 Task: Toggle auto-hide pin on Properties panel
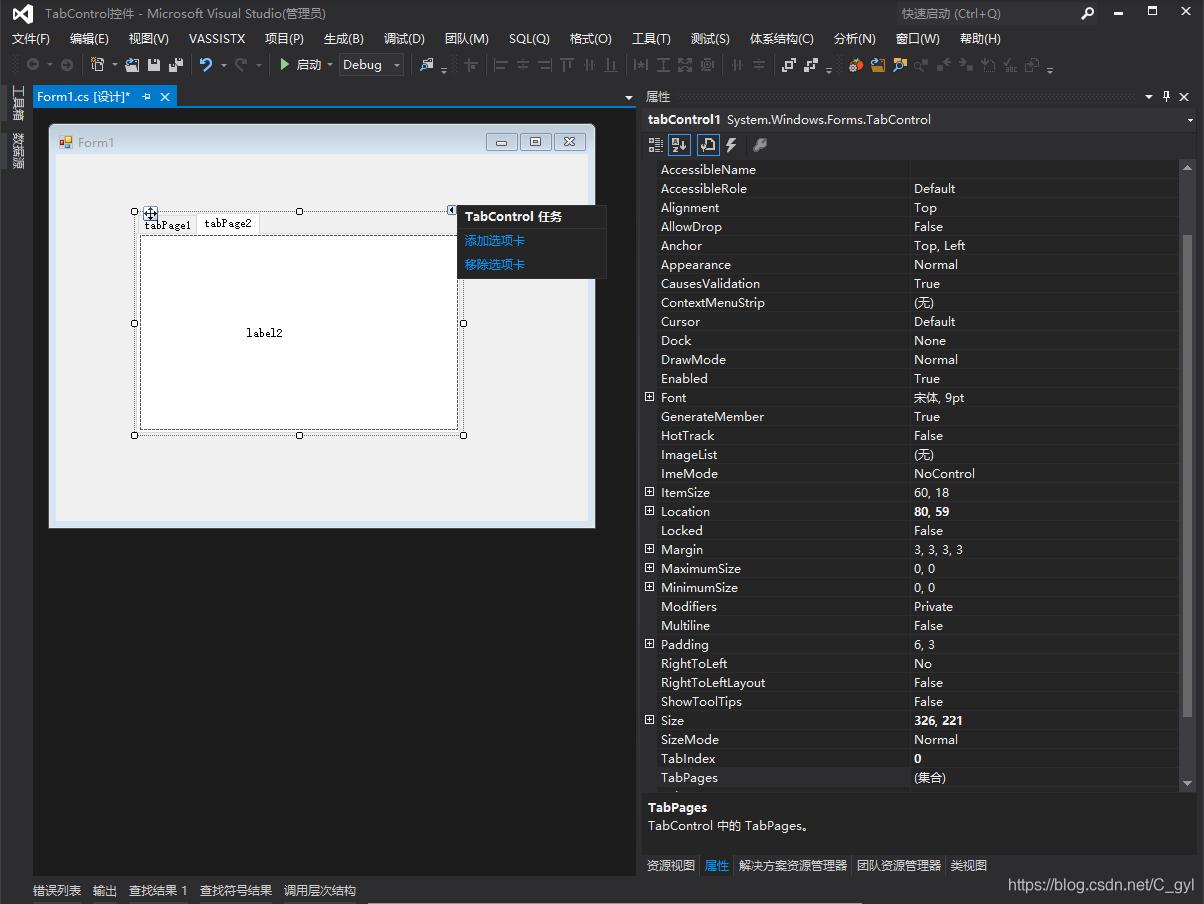[1166, 97]
